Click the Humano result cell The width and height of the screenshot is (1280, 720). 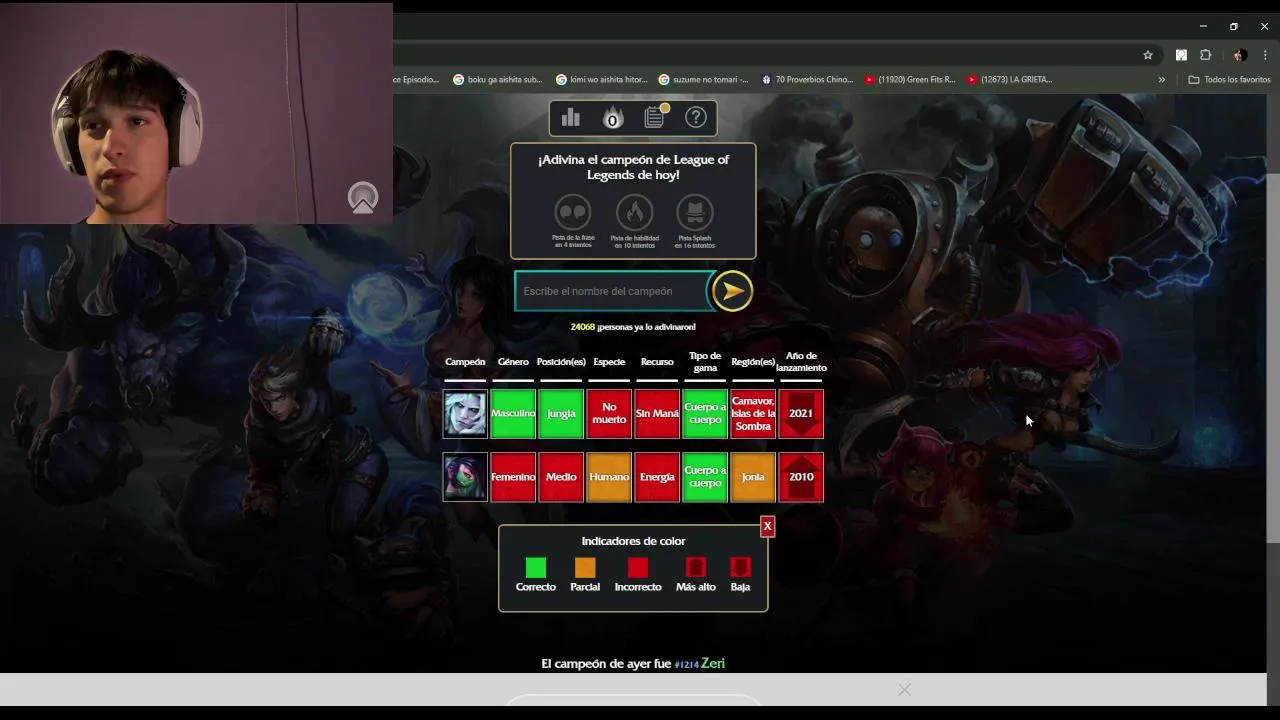(609, 477)
